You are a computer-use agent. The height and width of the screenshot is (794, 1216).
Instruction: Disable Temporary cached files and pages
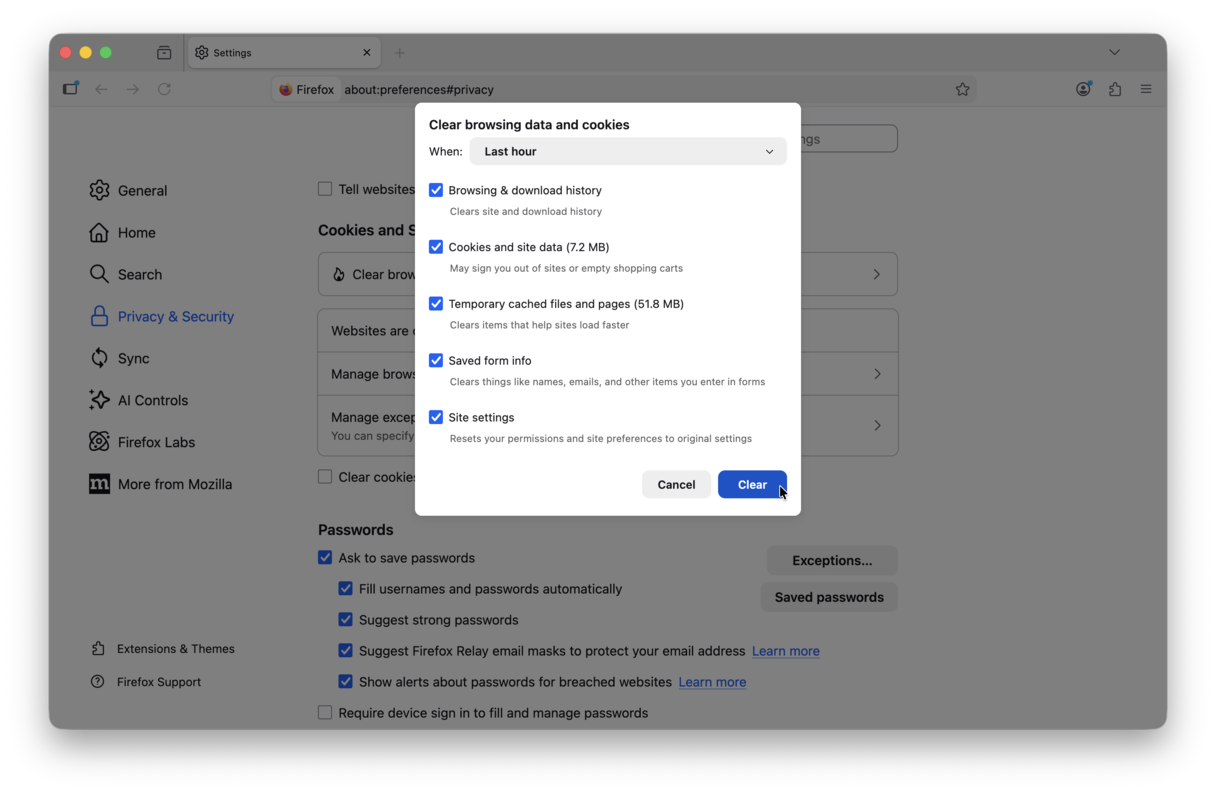(x=436, y=303)
